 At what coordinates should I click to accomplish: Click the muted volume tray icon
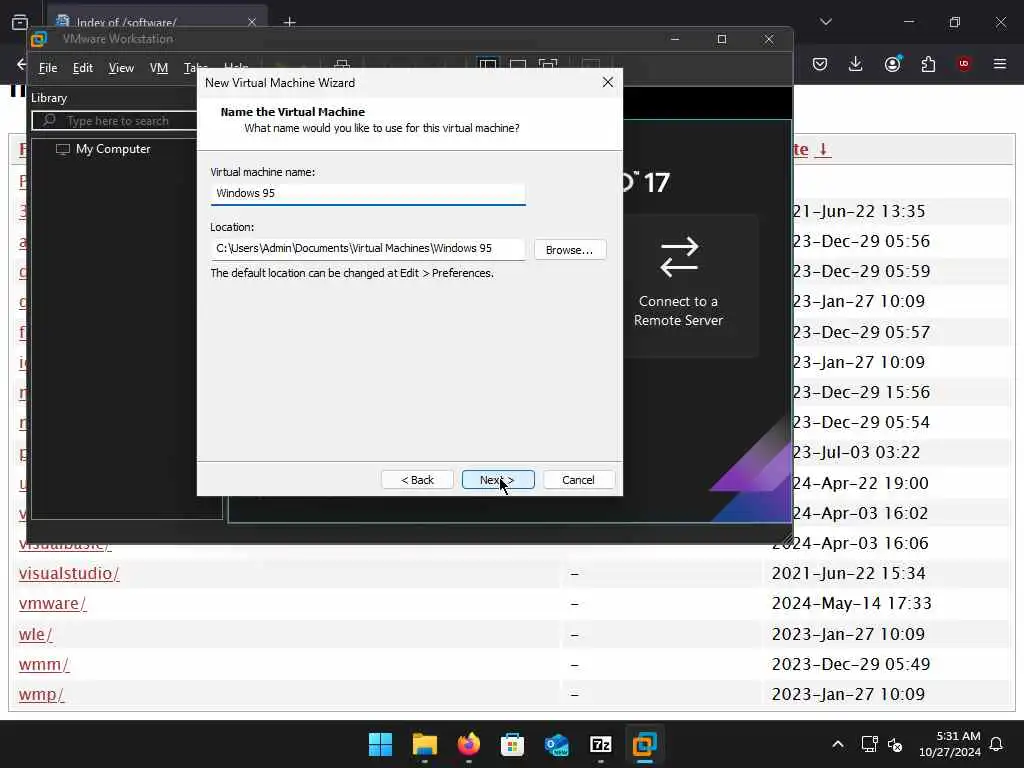[x=895, y=744]
